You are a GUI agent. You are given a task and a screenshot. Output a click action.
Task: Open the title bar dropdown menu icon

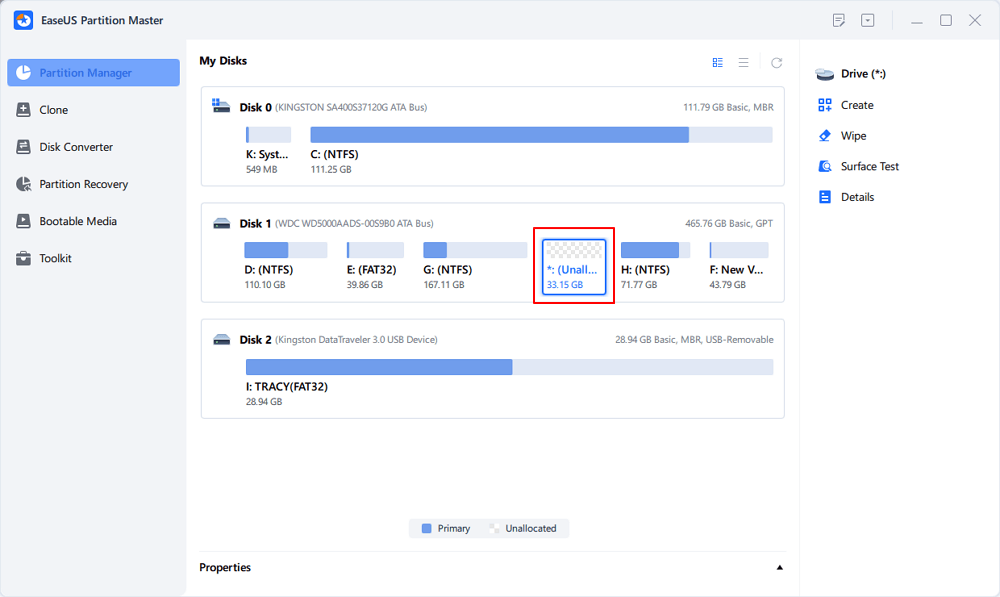pyautogui.click(x=867, y=20)
